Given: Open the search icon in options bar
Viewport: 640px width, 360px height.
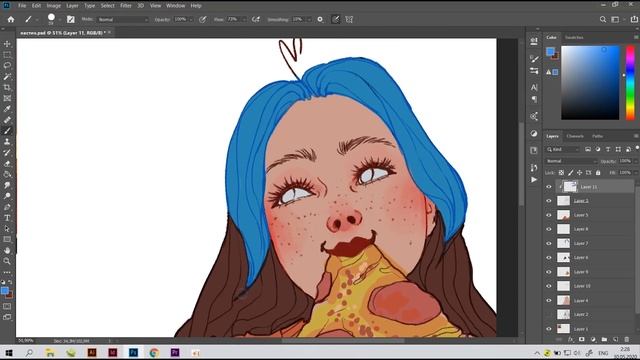Looking at the screenshot, I should [x=603, y=19].
